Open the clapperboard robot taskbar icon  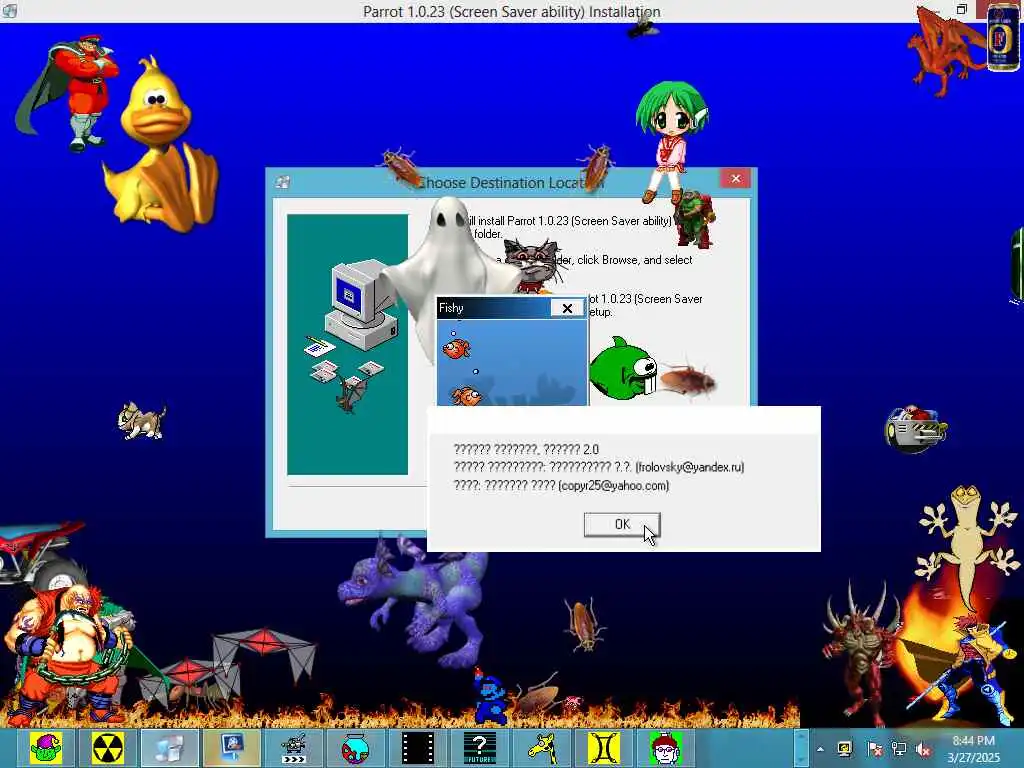tap(293, 748)
